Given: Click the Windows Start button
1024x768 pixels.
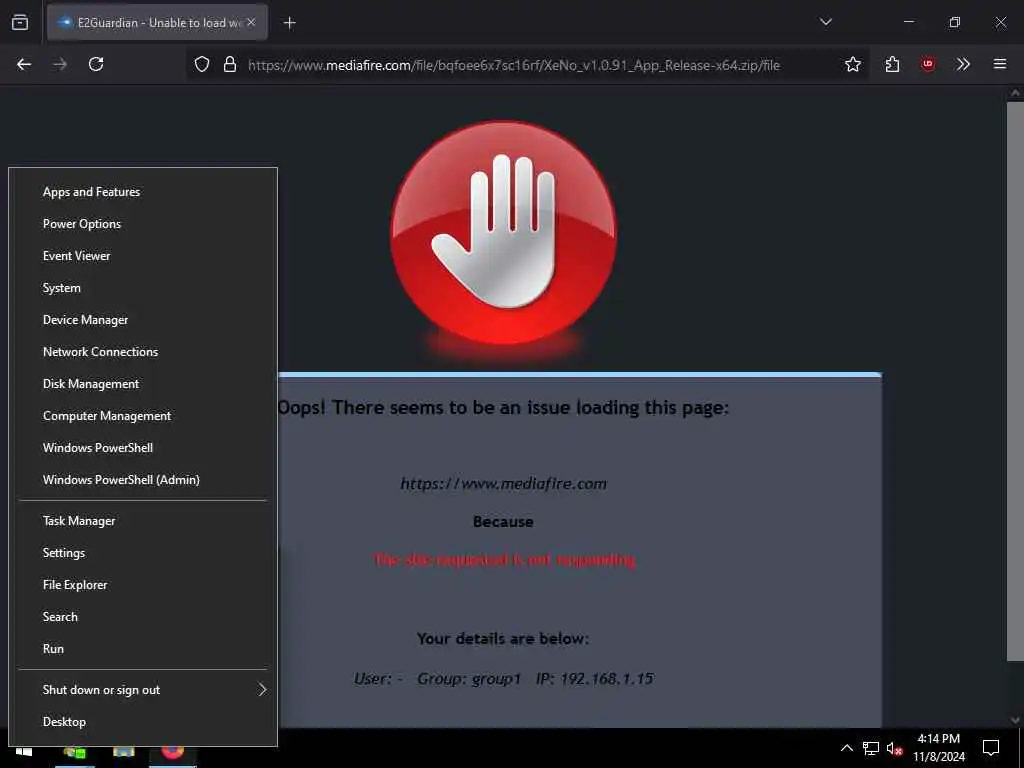Looking at the screenshot, I should click(x=24, y=752).
